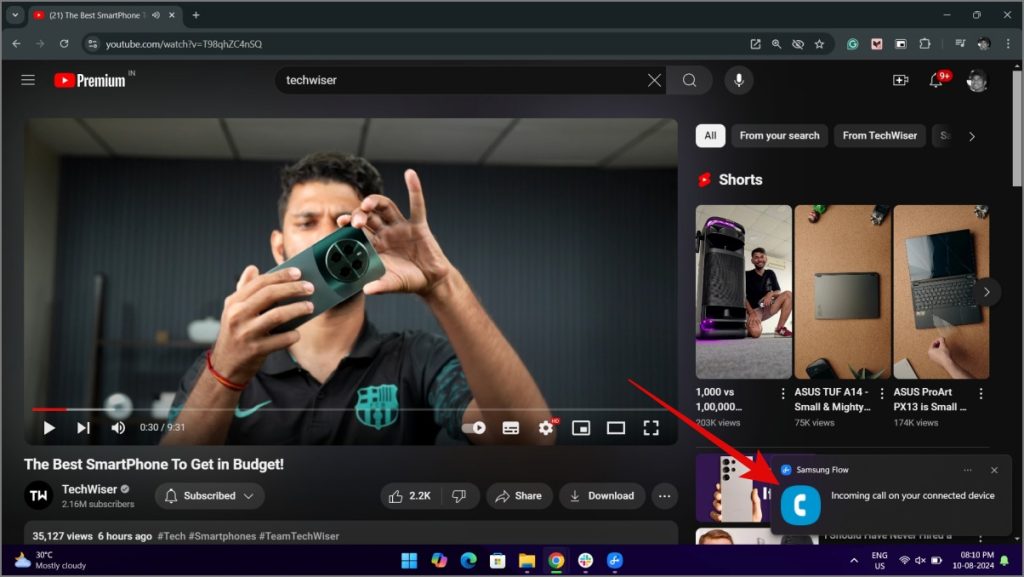
Task: Enable theater mode view
Action: (x=616, y=428)
